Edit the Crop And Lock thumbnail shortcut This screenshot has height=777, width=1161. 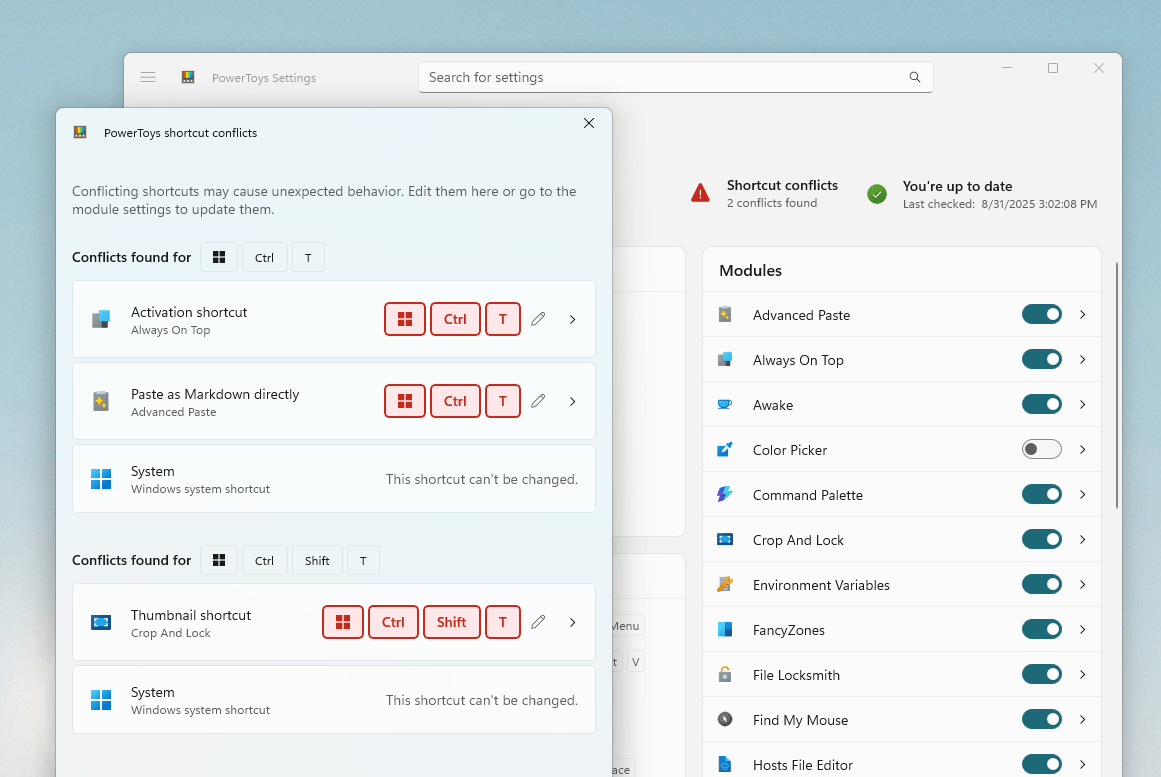click(x=538, y=622)
